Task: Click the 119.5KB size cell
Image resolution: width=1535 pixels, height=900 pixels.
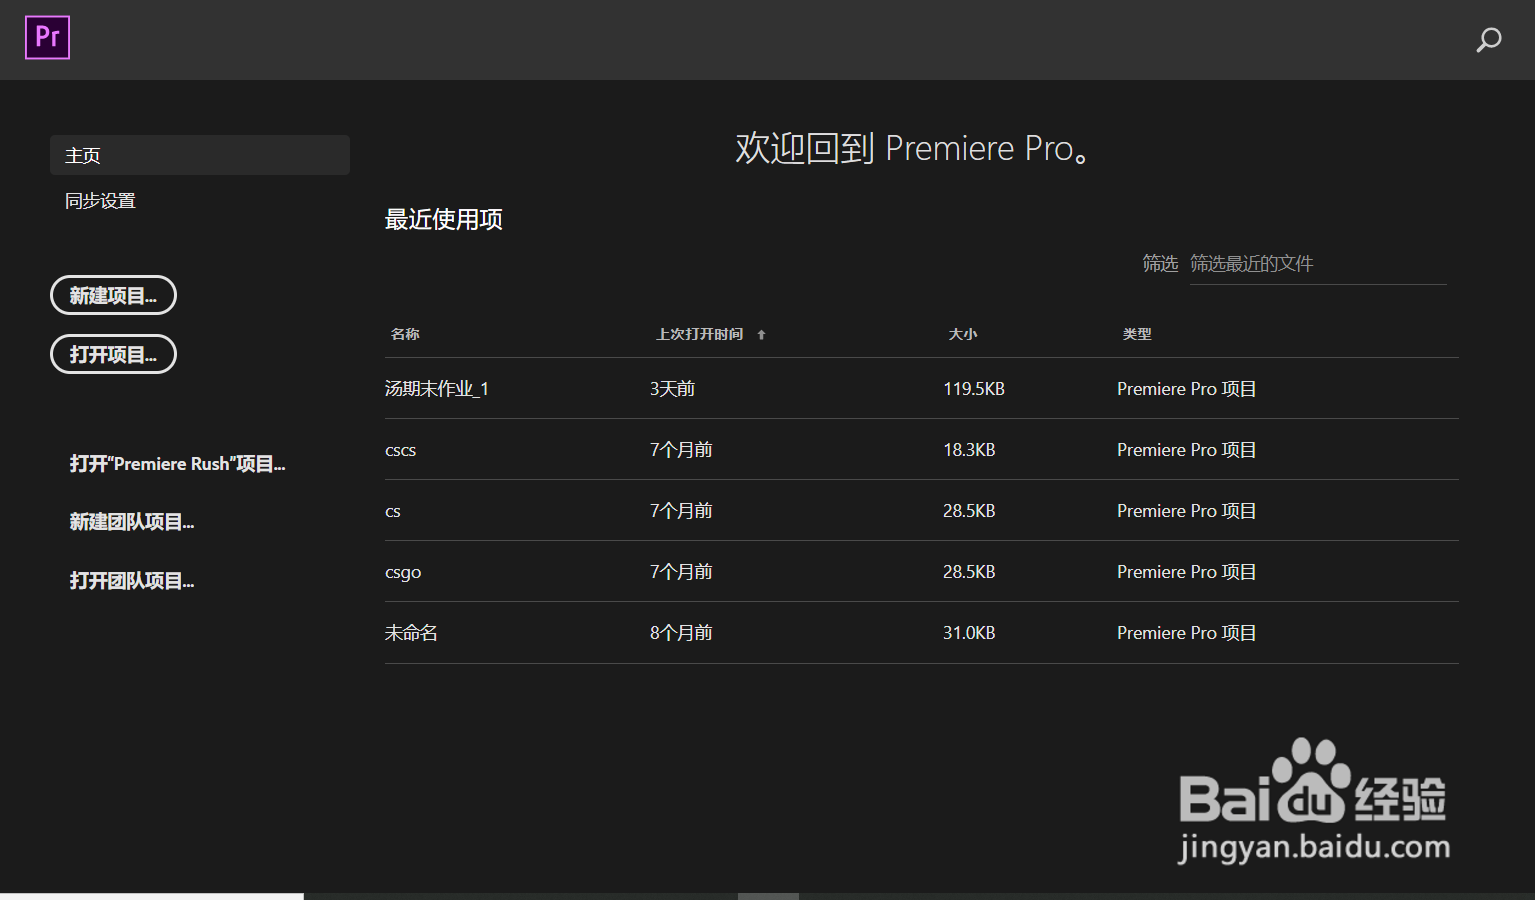Action: pyautogui.click(x=974, y=389)
